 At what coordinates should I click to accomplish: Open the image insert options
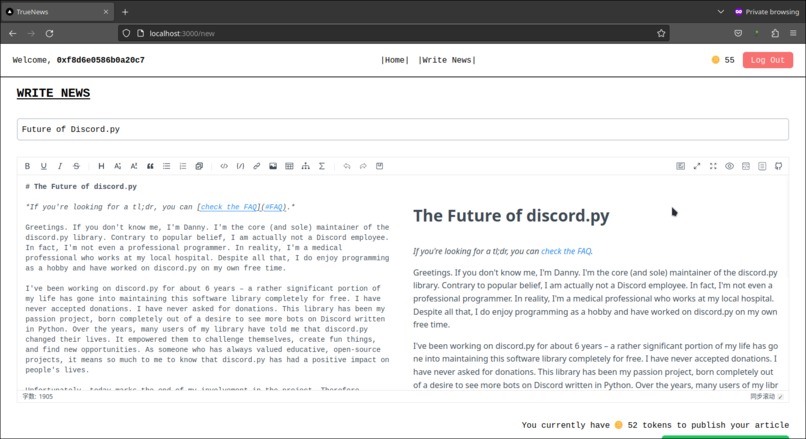coord(273,166)
